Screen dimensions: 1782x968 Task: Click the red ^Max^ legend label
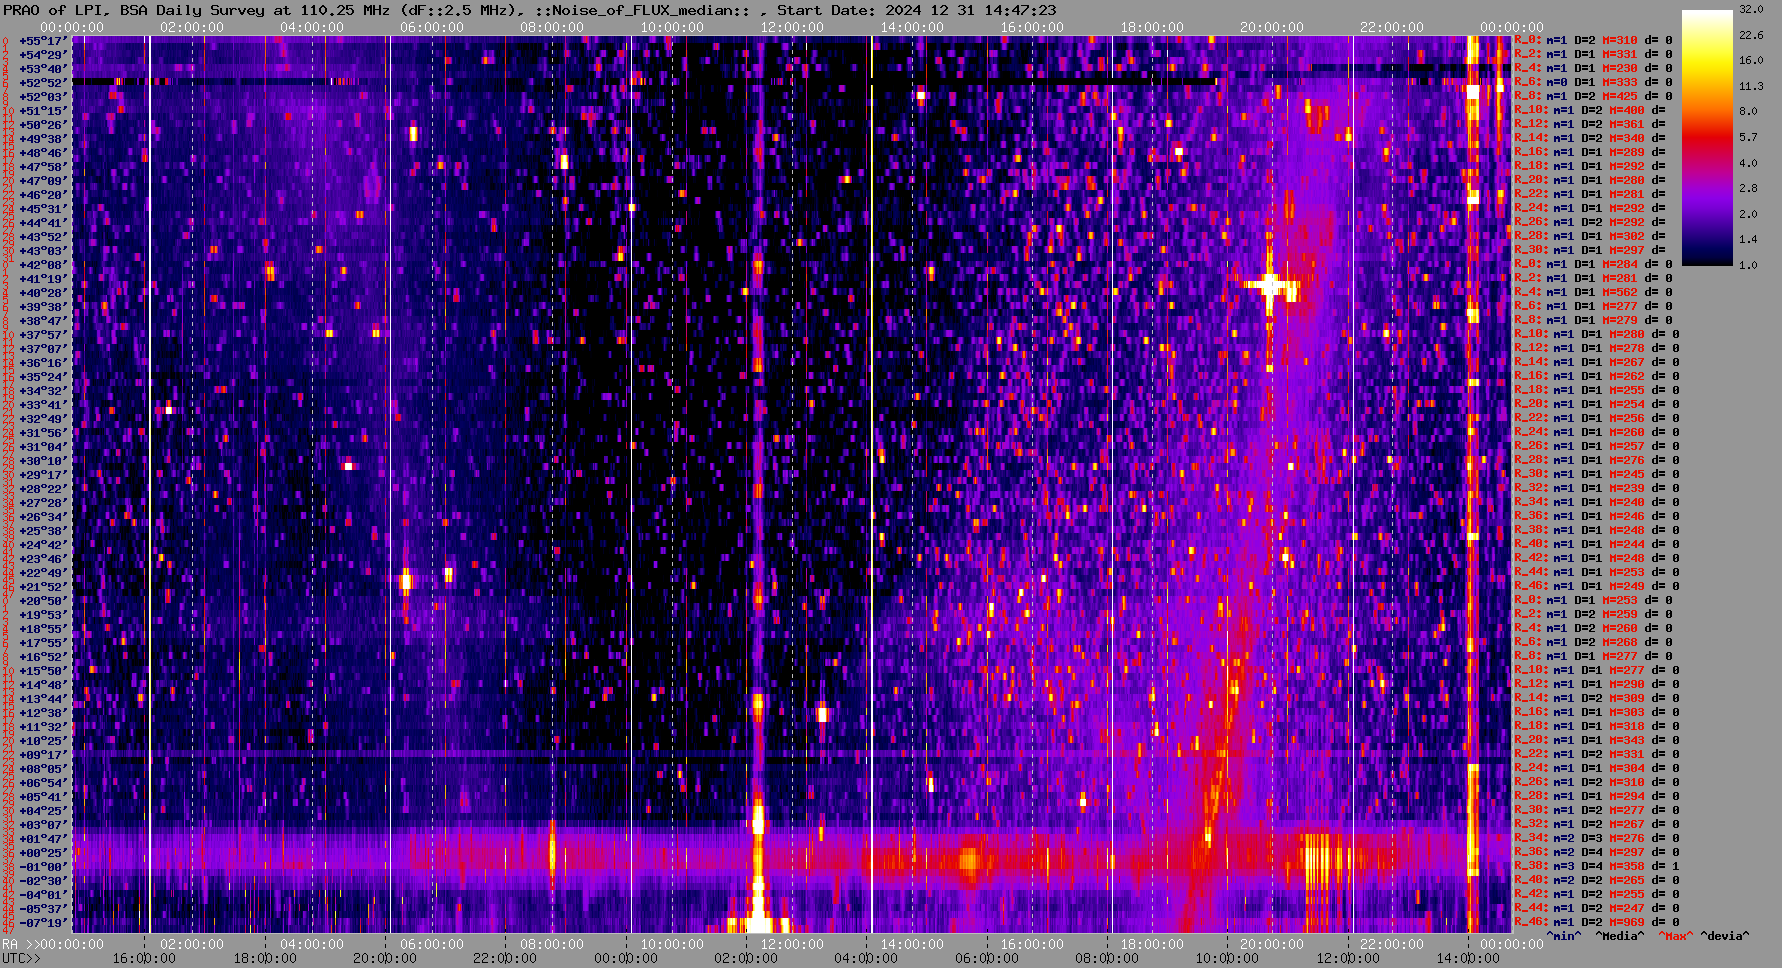(1676, 936)
